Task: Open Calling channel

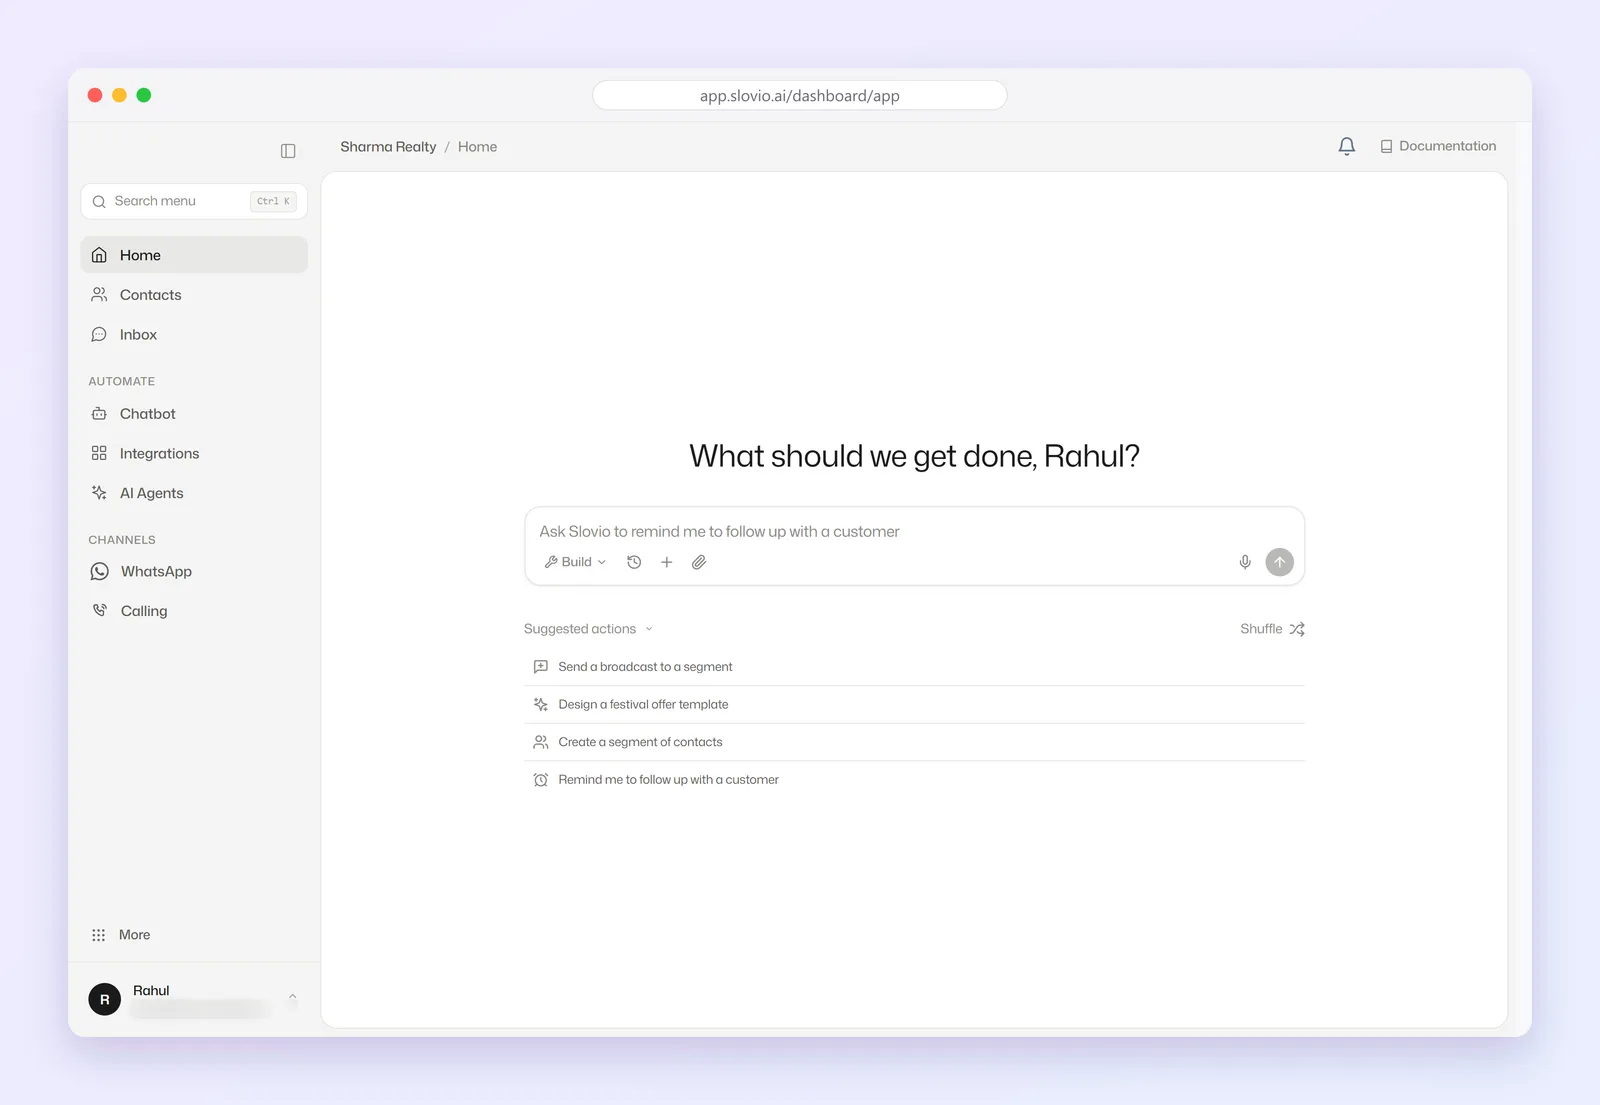Action: coord(194,611)
